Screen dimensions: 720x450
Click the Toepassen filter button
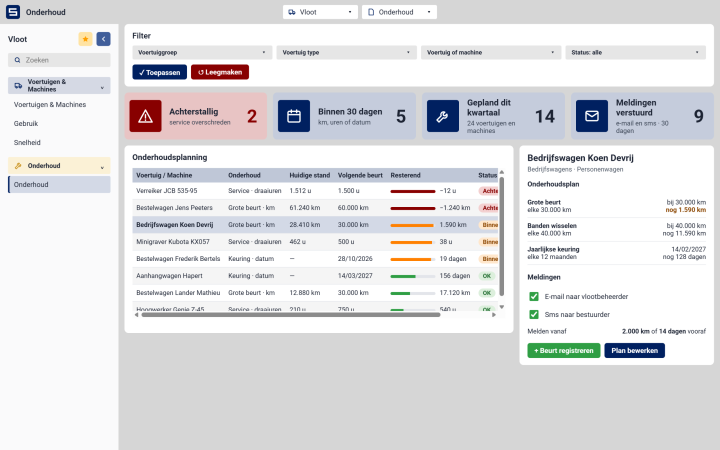159,72
